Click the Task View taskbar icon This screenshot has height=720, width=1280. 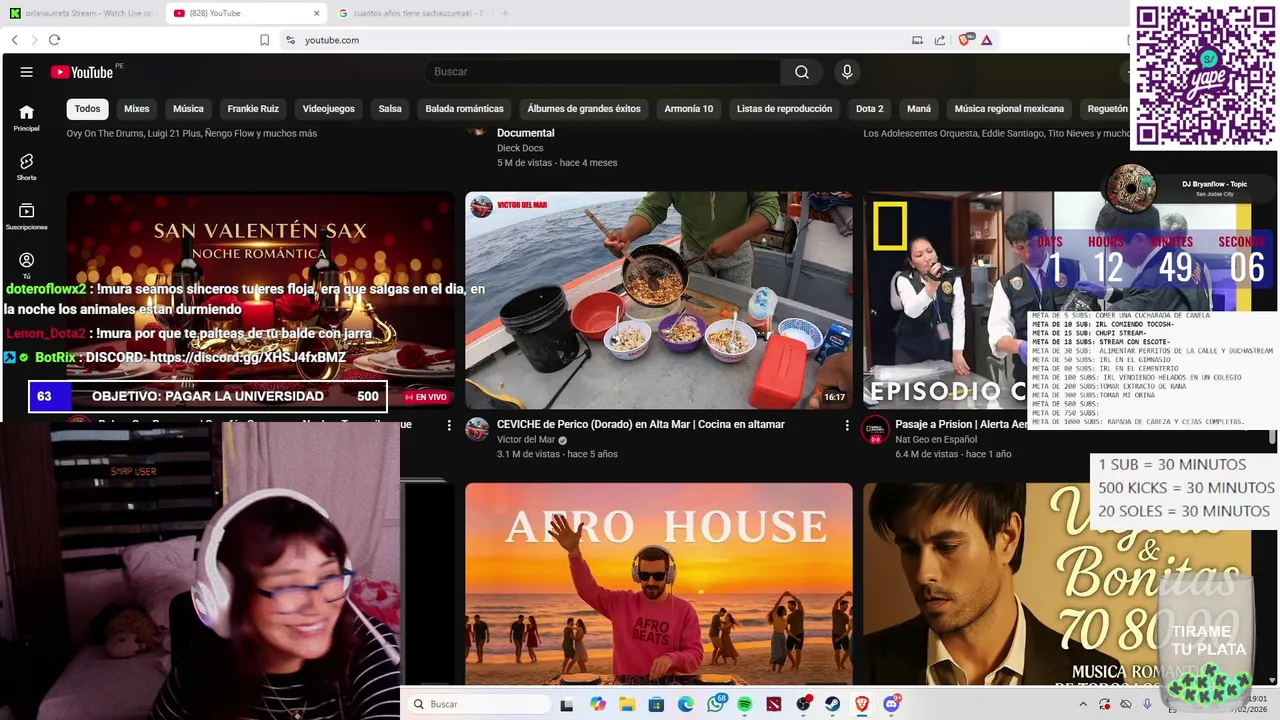click(x=569, y=704)
